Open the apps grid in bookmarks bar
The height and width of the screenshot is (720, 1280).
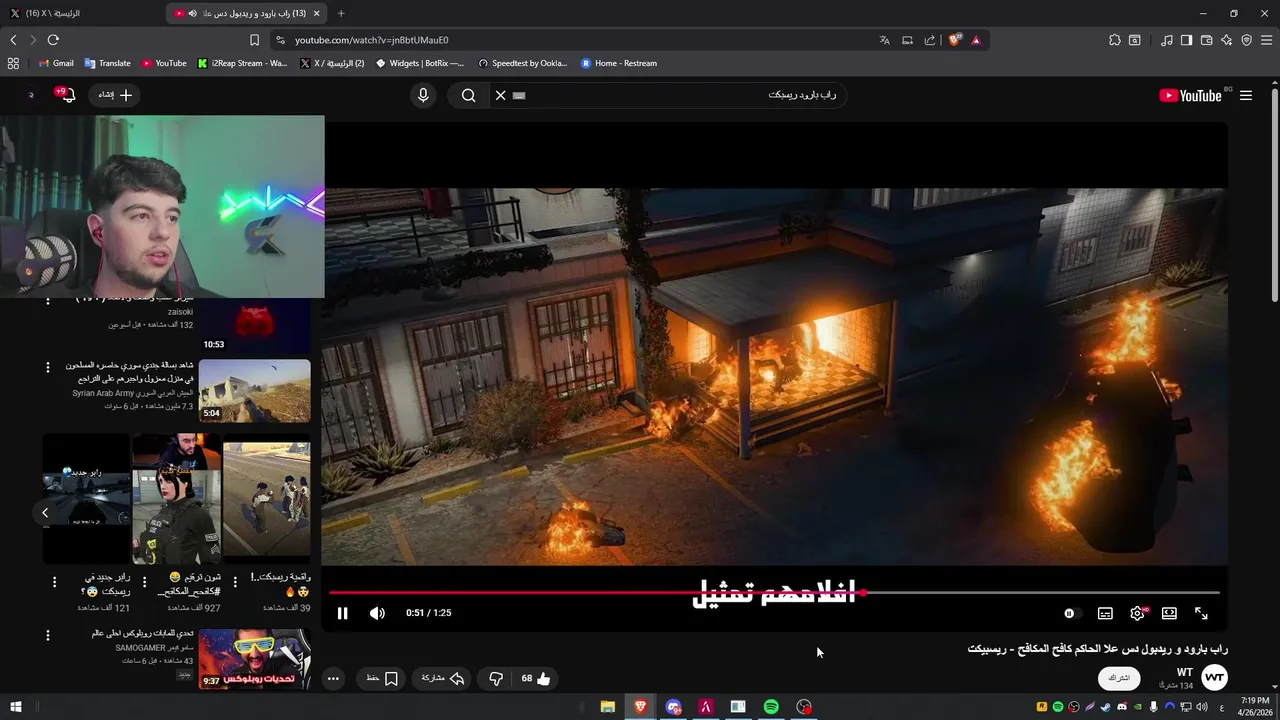coord(13,63)
